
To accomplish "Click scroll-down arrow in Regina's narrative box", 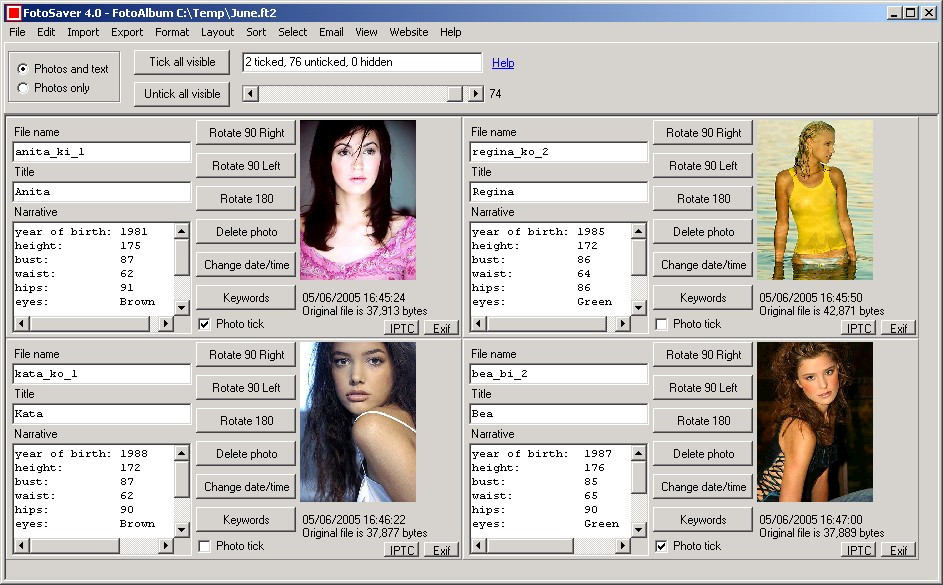I will (x=639, y=308).
